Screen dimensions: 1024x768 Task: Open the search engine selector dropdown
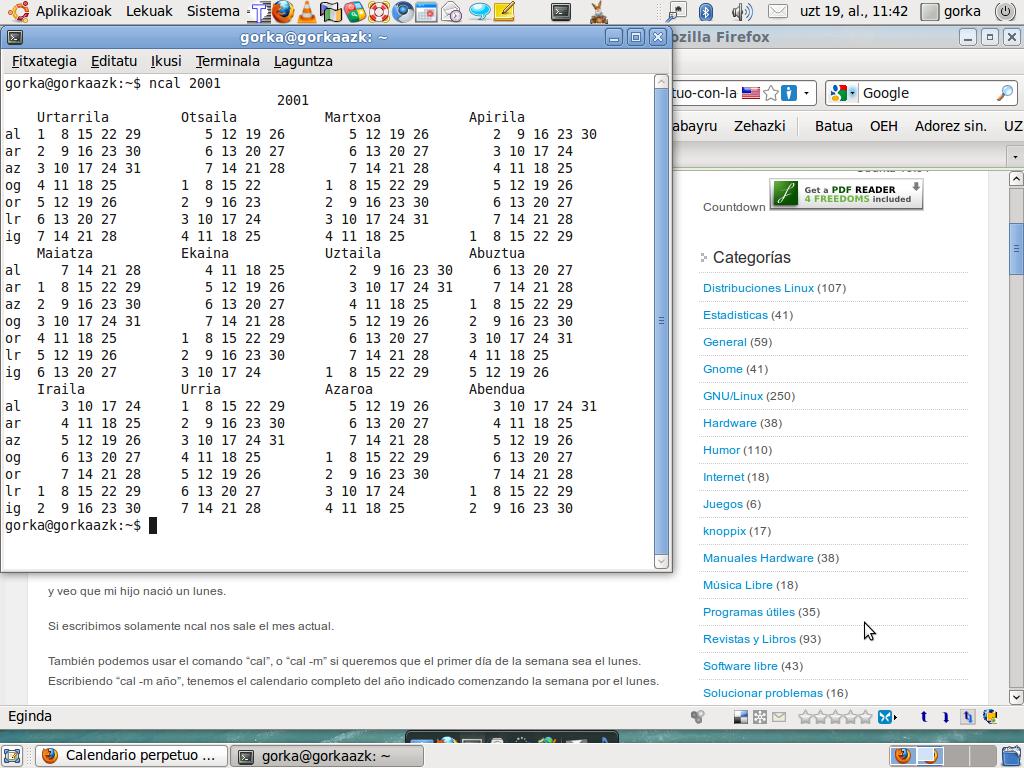842,93
